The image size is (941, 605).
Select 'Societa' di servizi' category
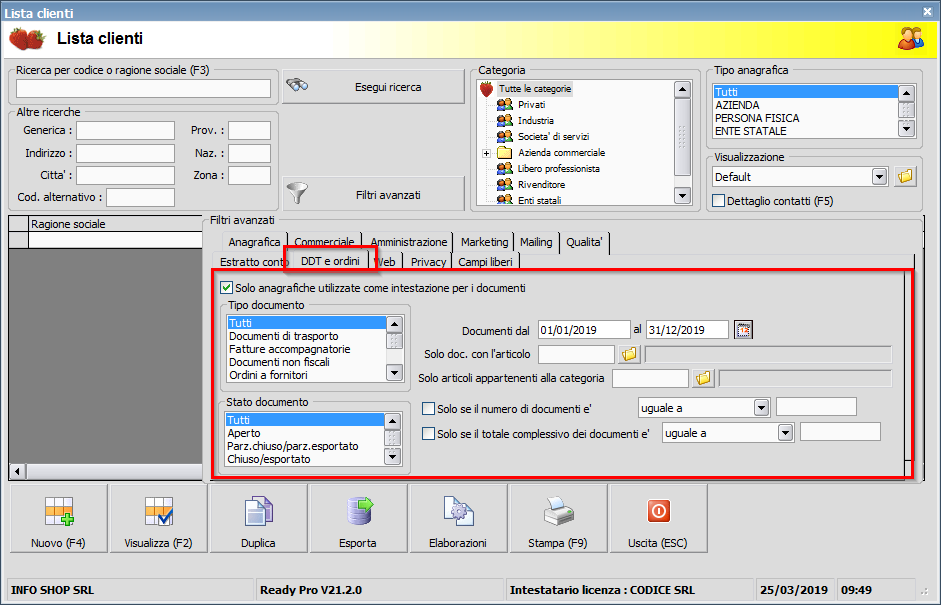point(553,137)
